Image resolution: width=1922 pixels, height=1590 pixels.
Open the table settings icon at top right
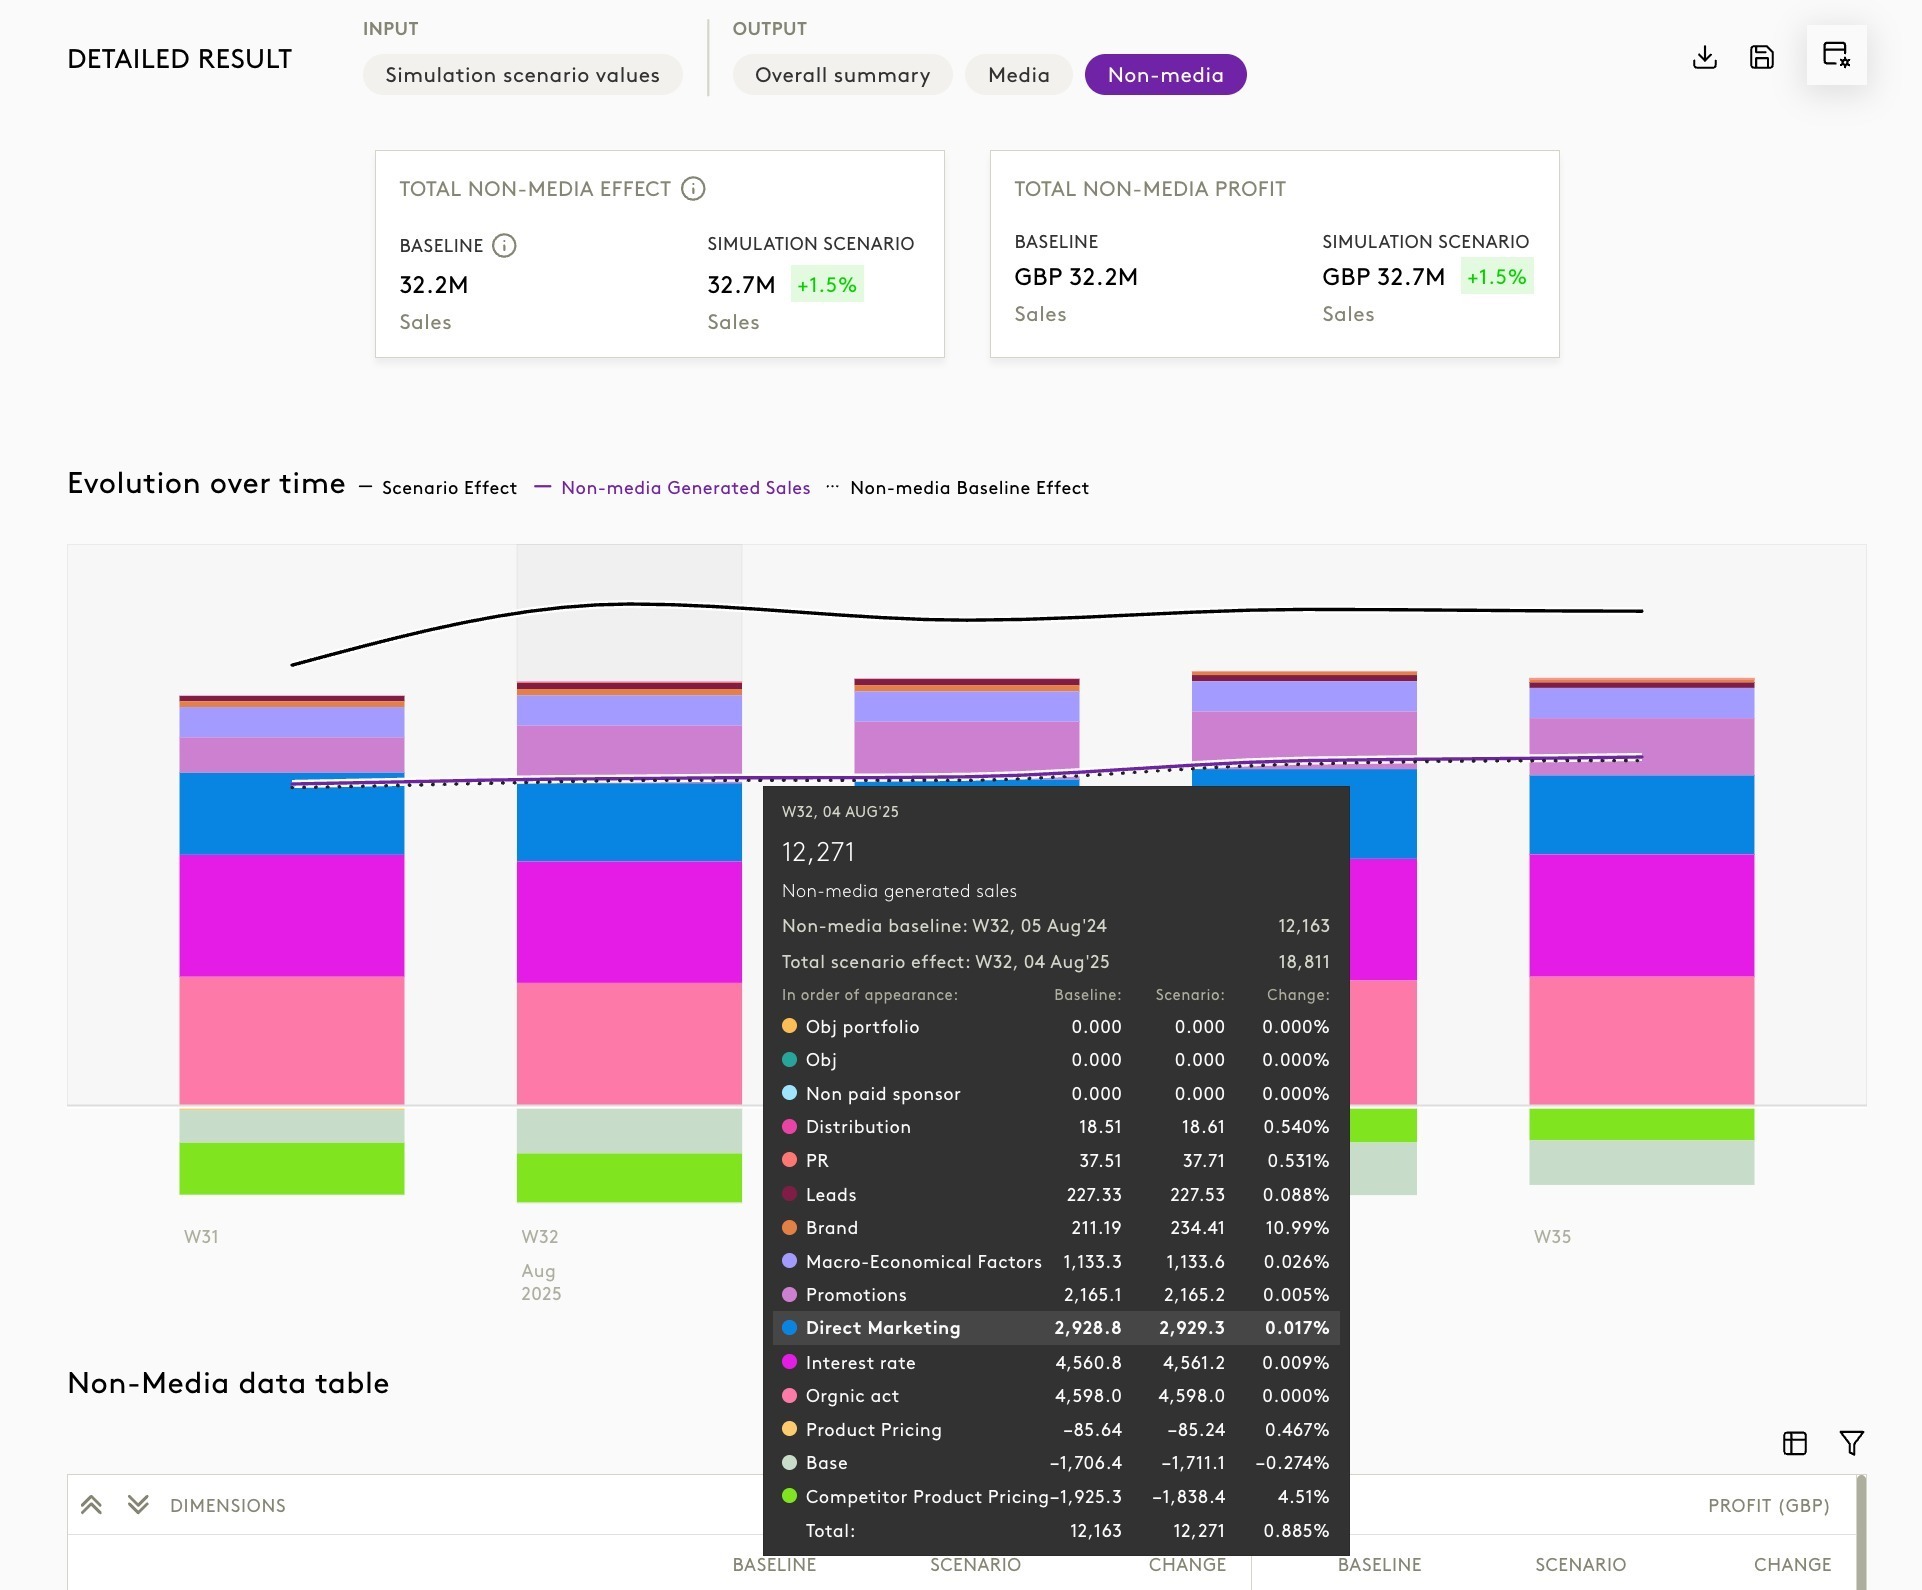(x=1836, y=55)
